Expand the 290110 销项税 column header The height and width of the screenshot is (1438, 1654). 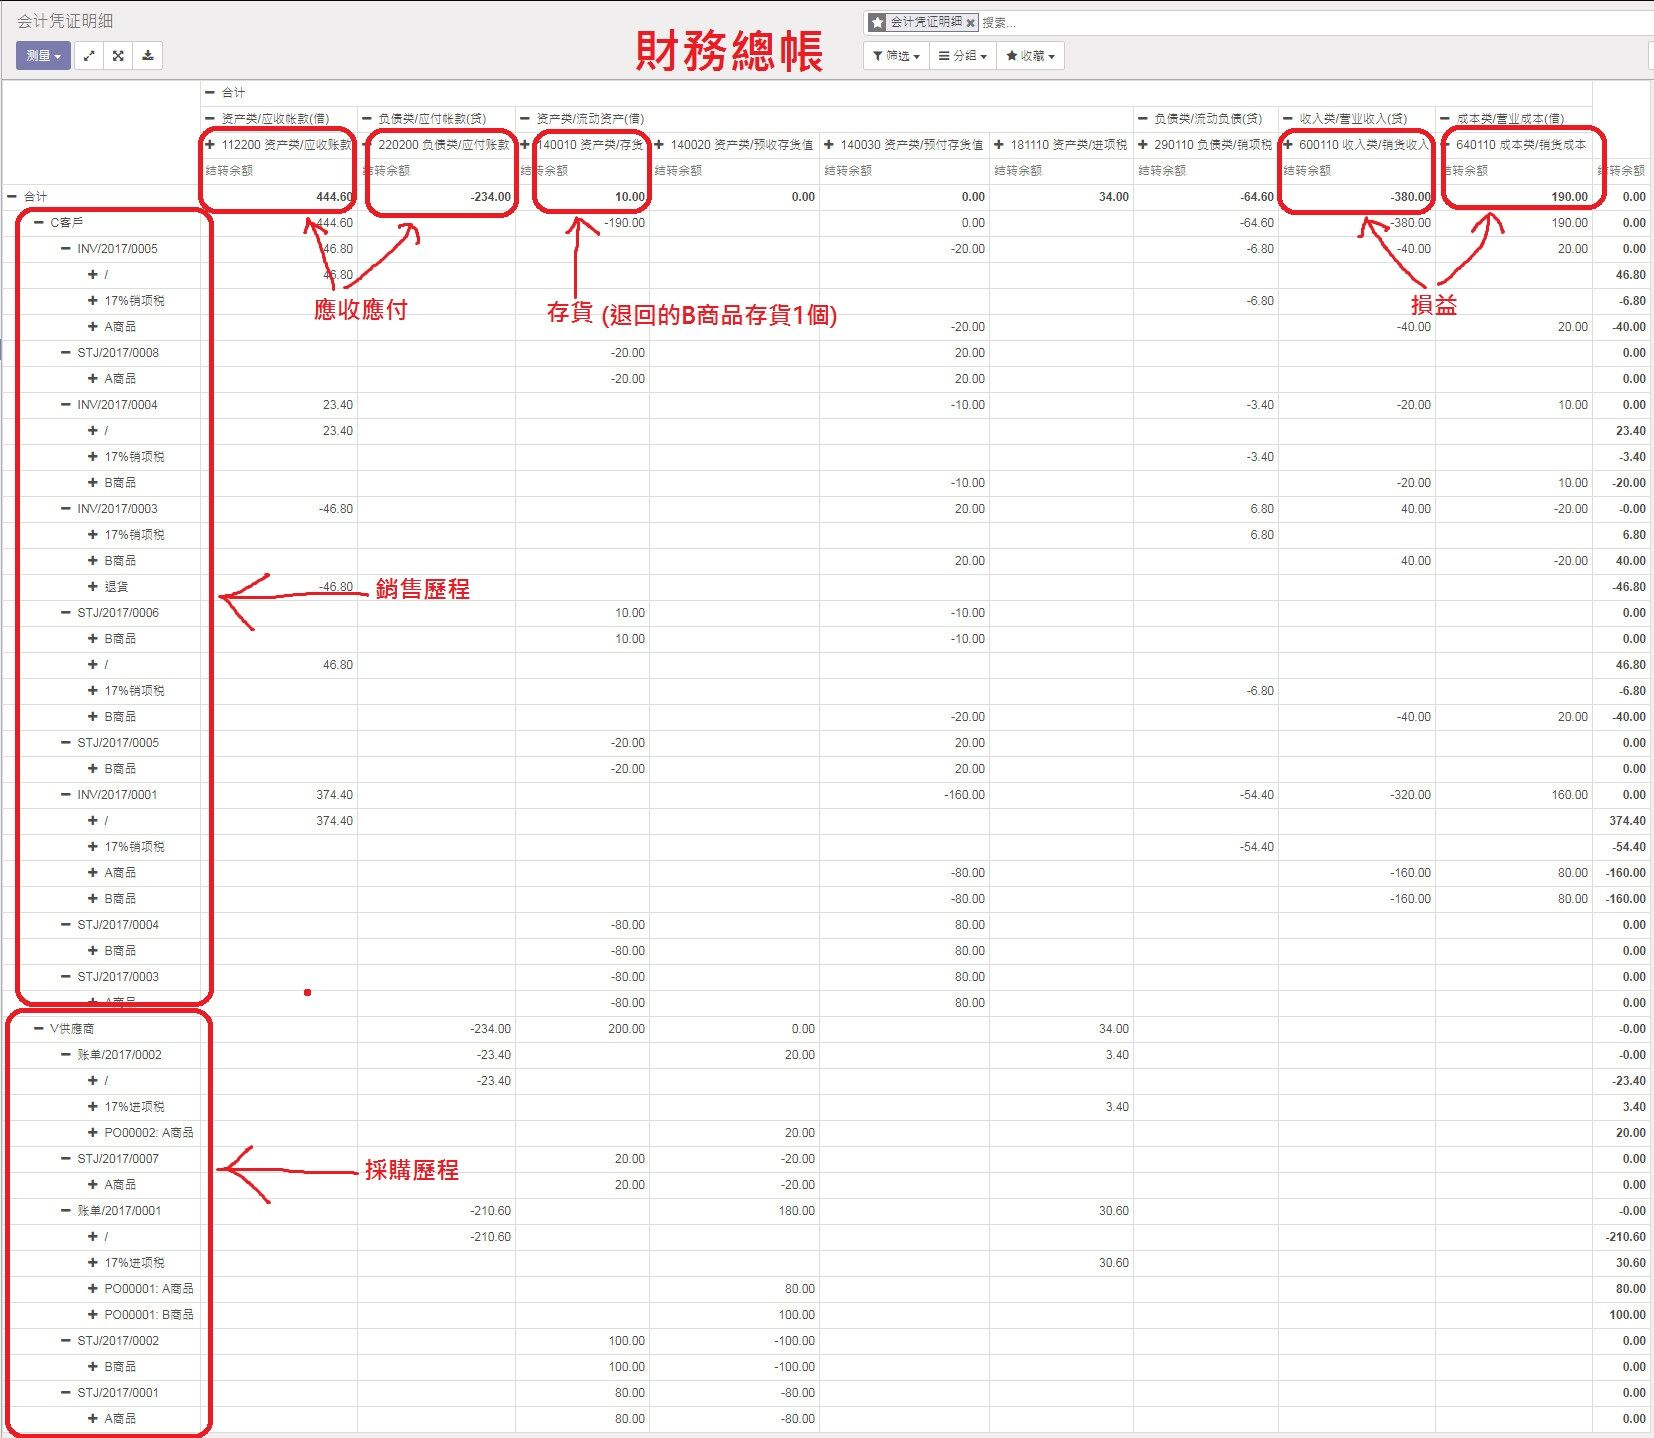coord(1205,145)
